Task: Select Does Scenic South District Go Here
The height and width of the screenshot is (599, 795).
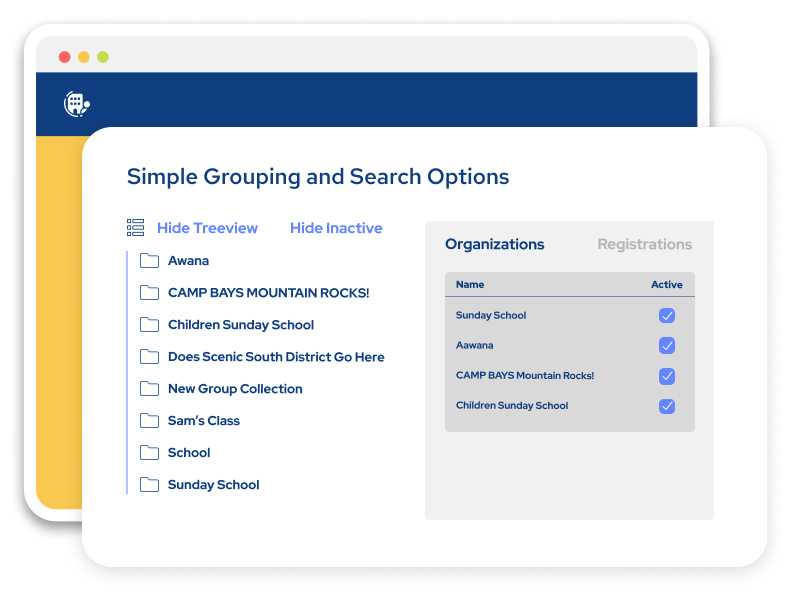Action: pyautogui.click(x=276, y=357)
